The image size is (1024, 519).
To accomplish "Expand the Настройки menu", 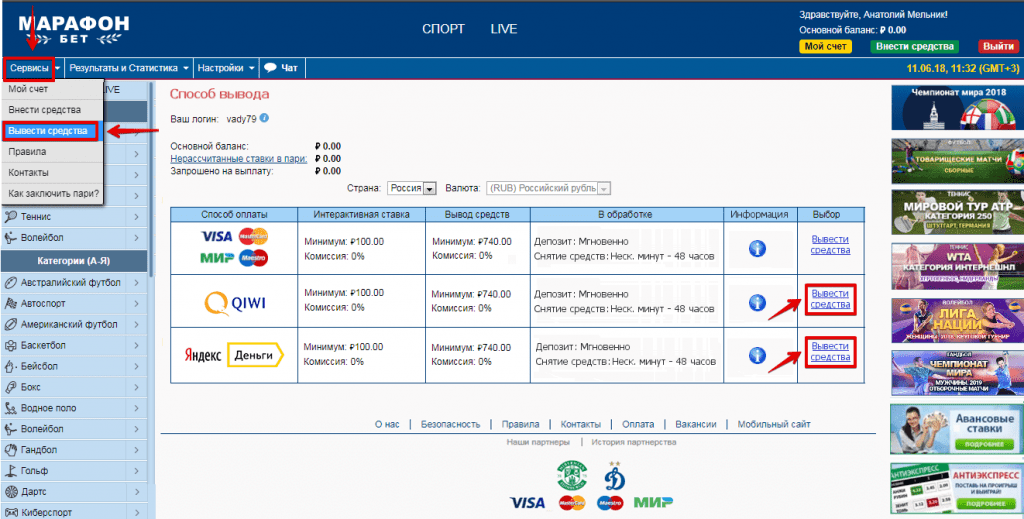I will [x=227, y=68].
